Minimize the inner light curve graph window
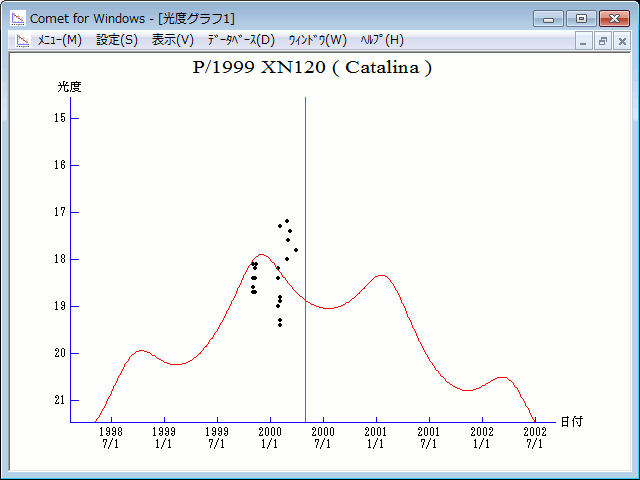This screenshot has width=640, height=480. click(x=584, y=41)
